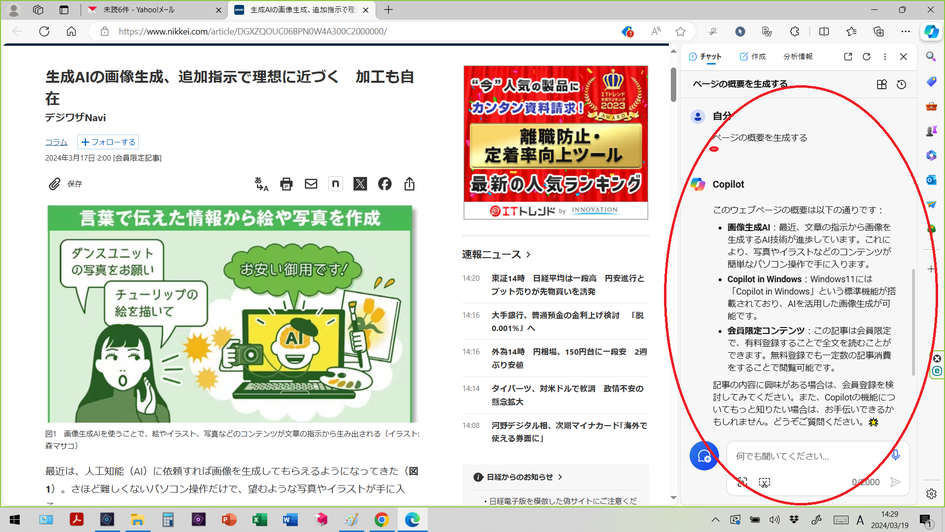Open the sidebar Search icon
This screenshot has width=945, height=532.
click(931, 57)
